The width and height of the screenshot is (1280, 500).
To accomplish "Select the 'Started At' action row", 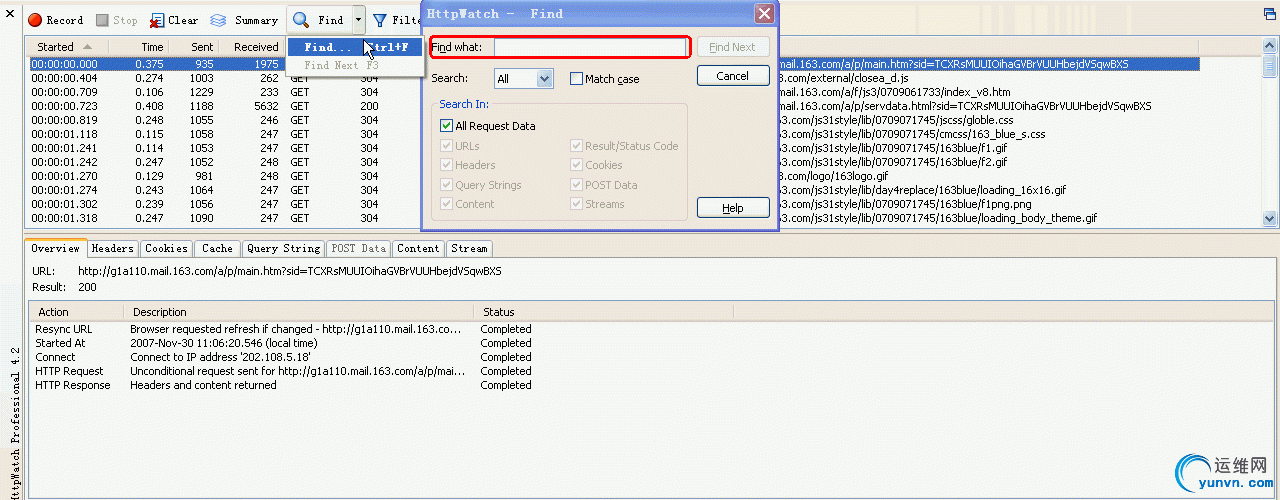I will tap(652, 343).
